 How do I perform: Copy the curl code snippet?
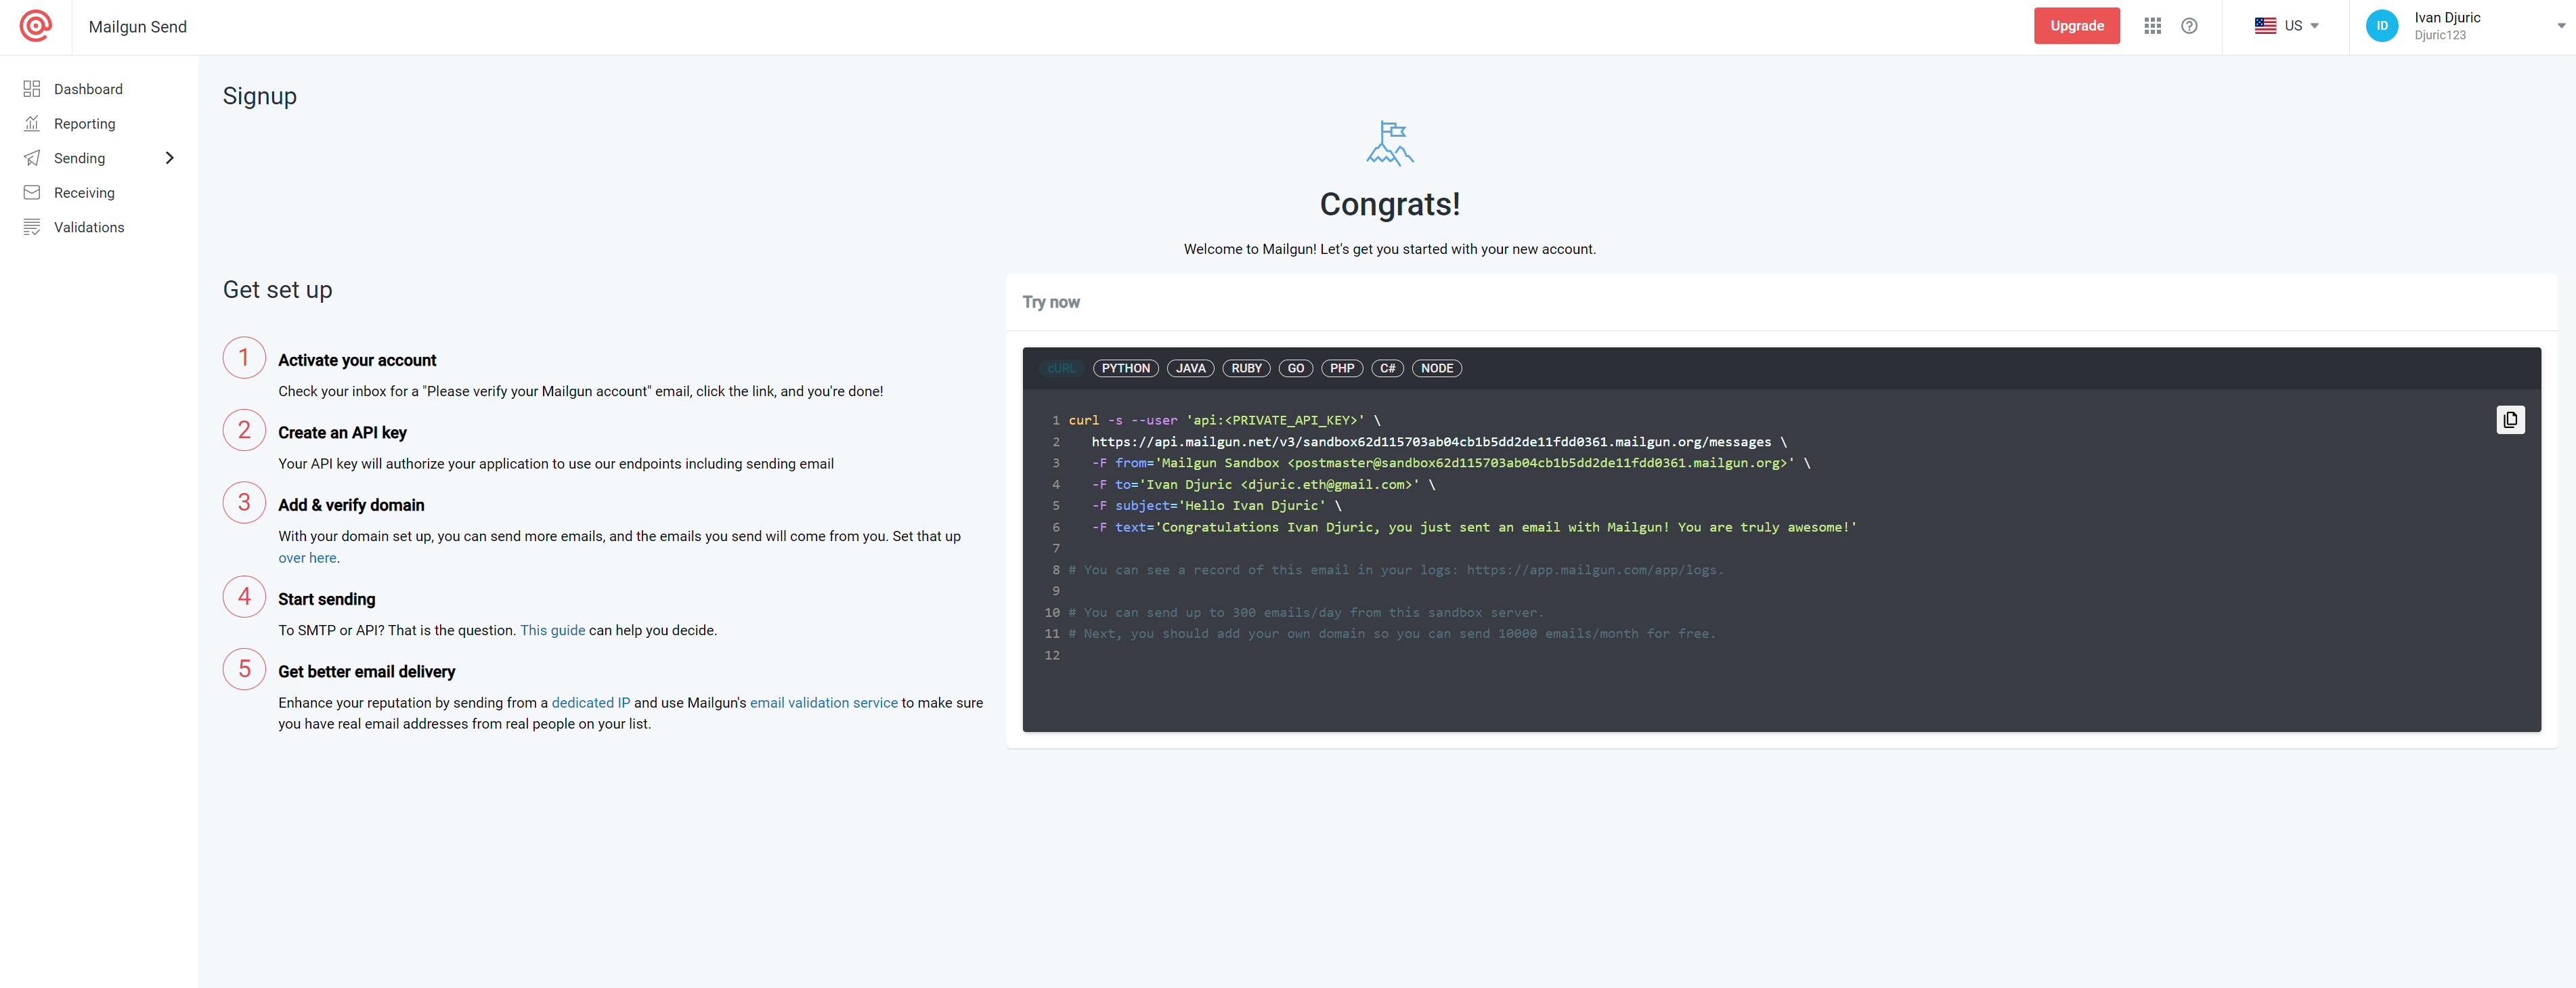2510,419
